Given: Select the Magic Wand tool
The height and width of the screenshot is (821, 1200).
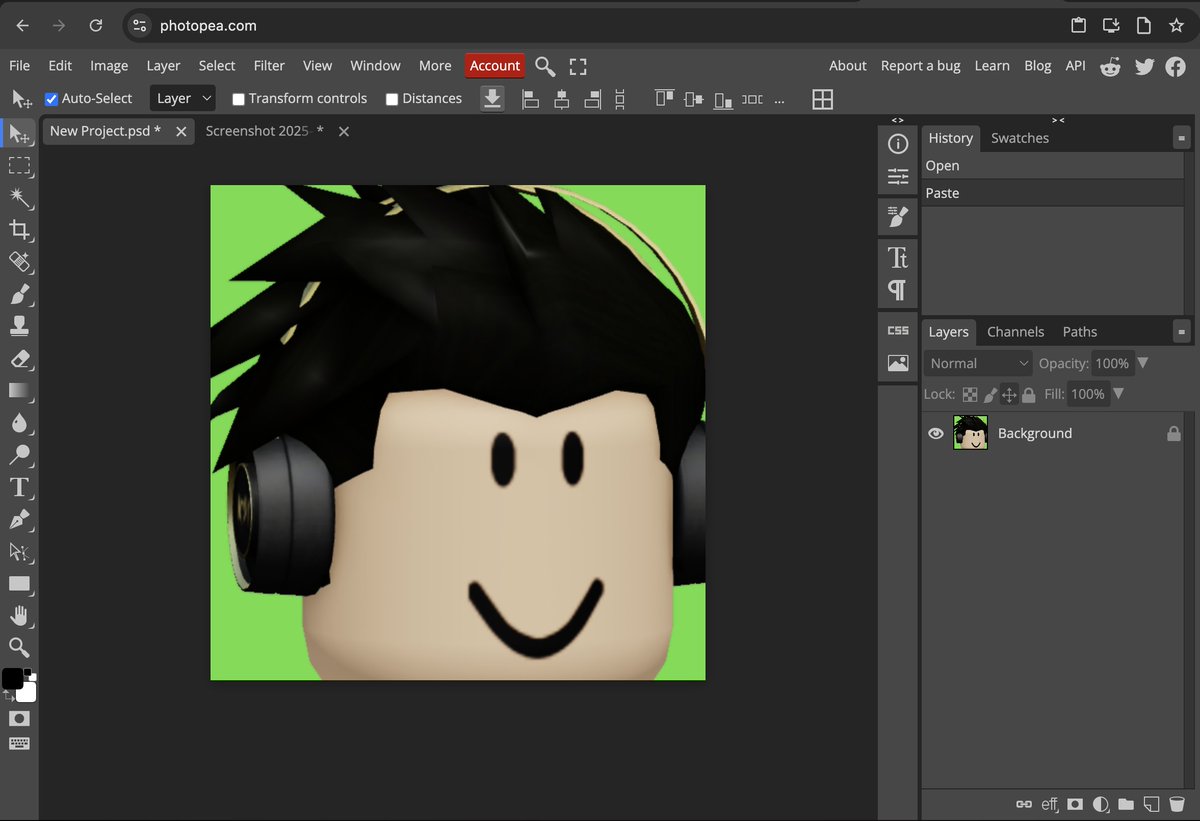Looking at the screenshot, I should (x=19, y=198).
